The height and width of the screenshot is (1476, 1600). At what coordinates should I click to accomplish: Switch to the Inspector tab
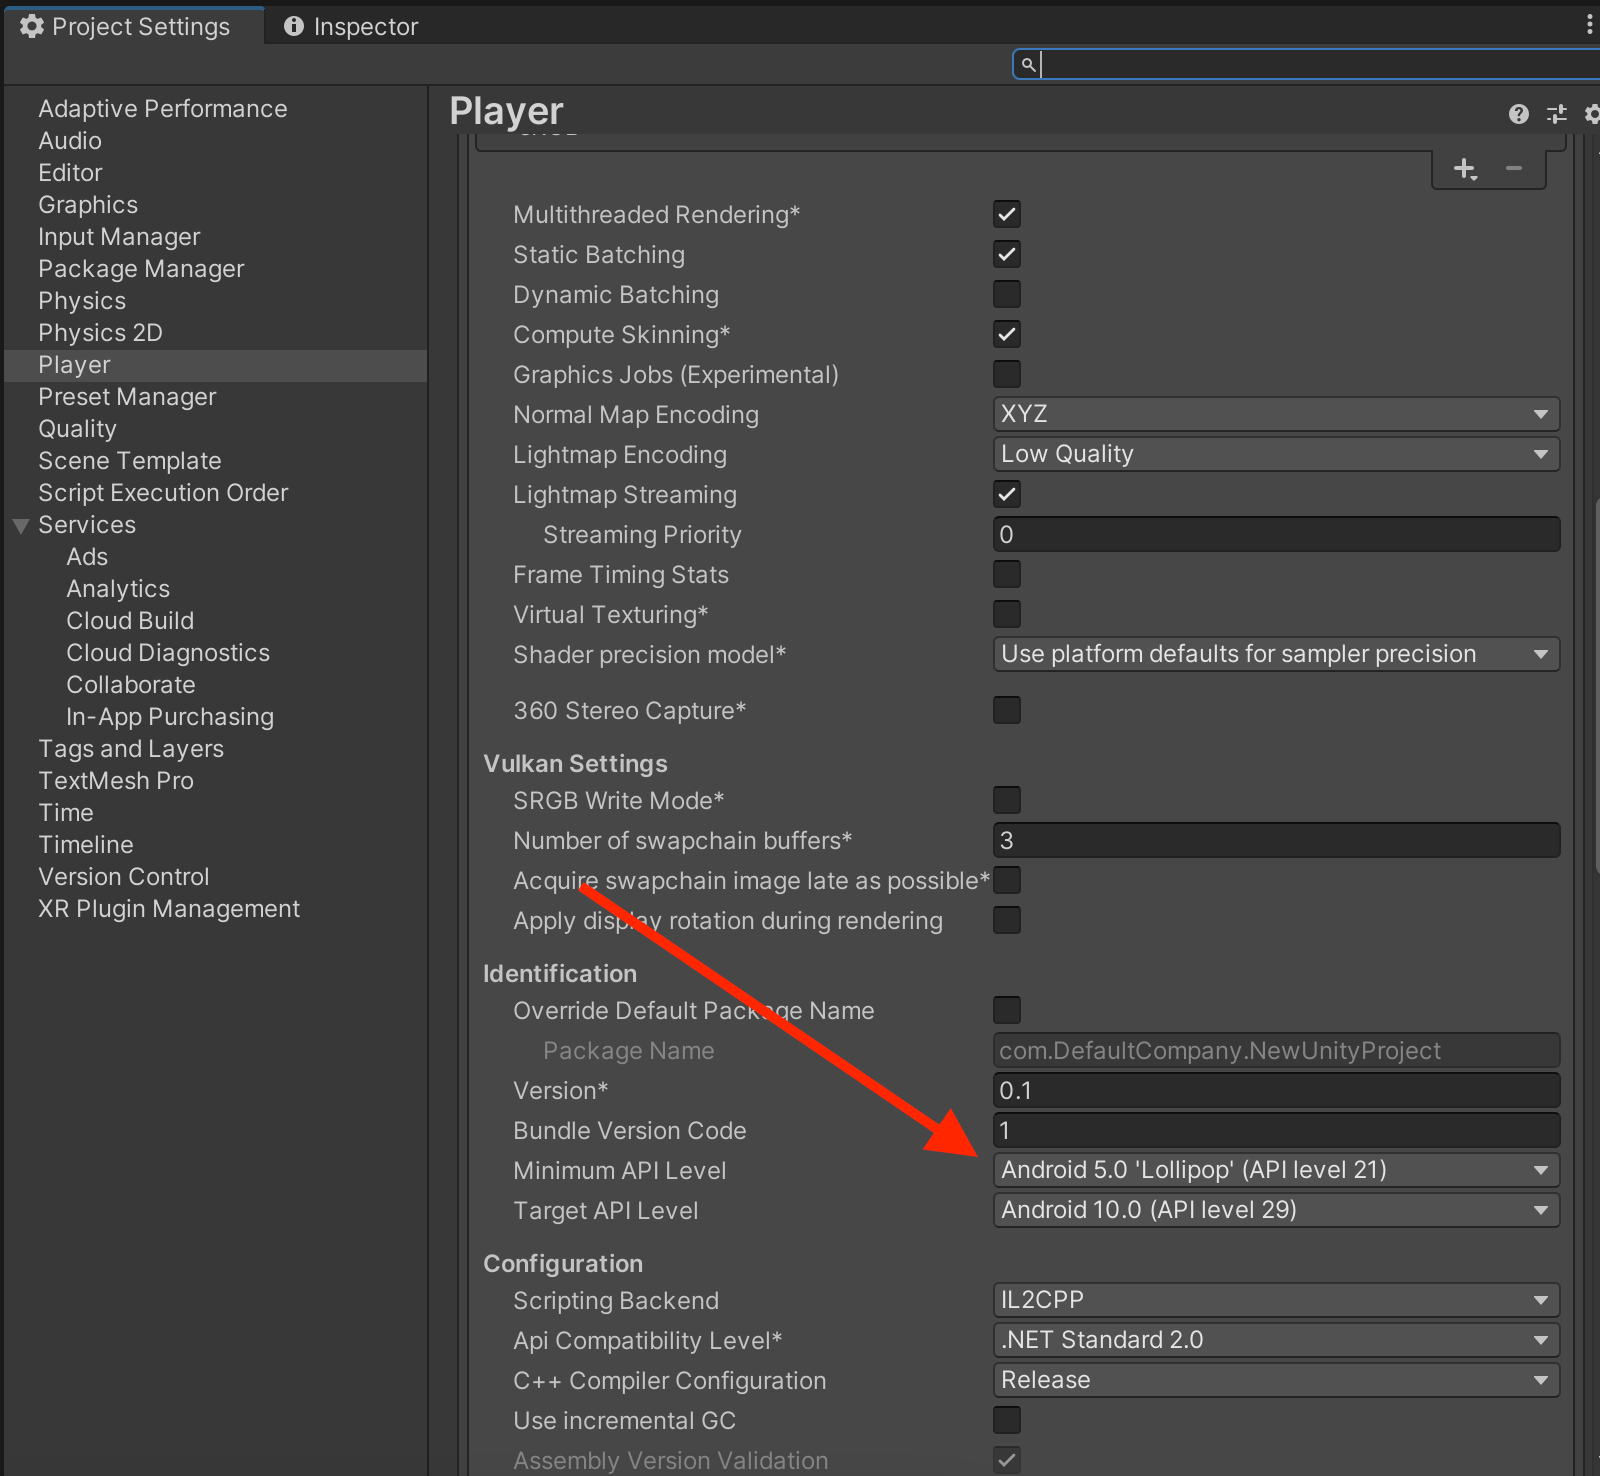(352, 27)
